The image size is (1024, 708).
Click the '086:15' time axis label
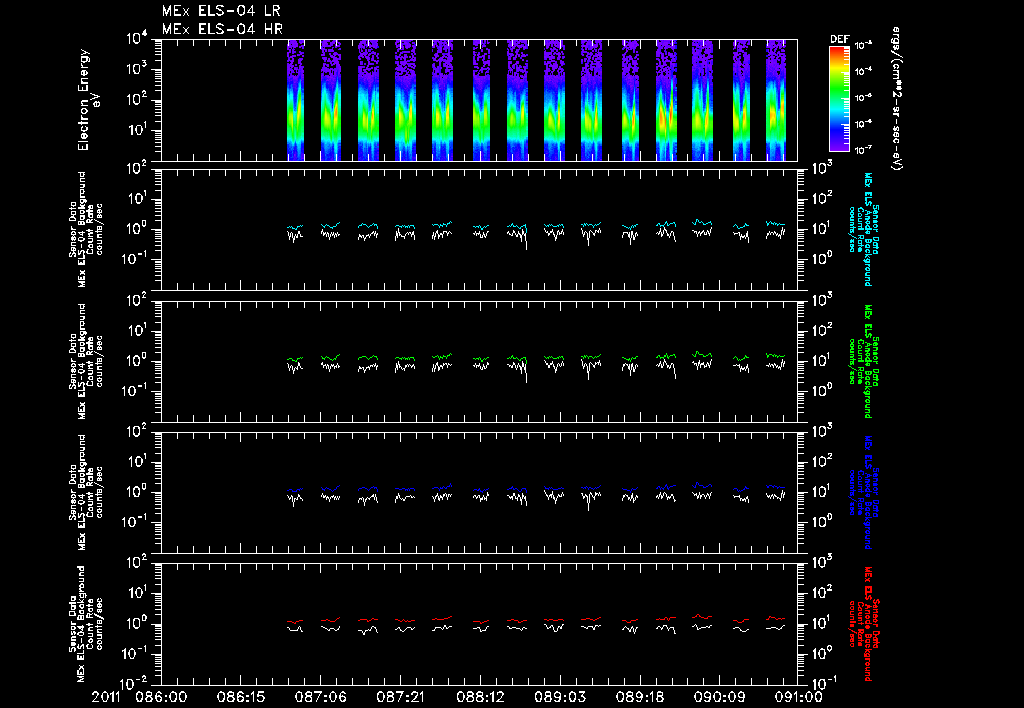[x=240, y=697]
